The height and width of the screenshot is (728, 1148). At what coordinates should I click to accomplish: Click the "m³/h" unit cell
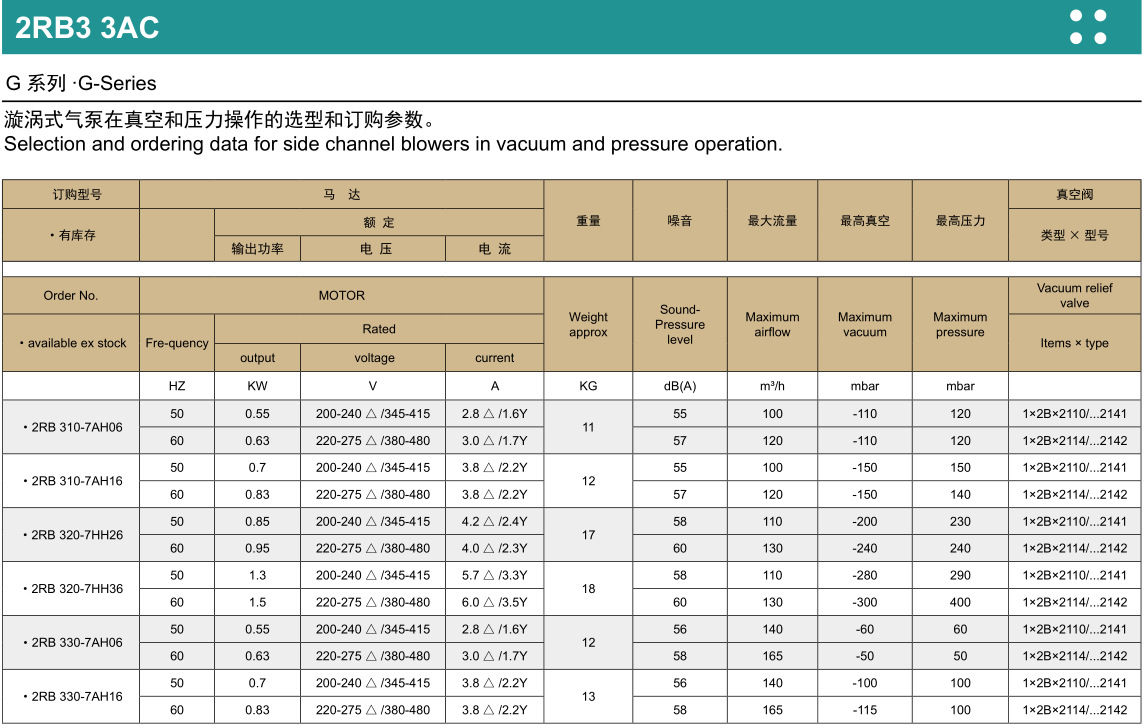772,386
